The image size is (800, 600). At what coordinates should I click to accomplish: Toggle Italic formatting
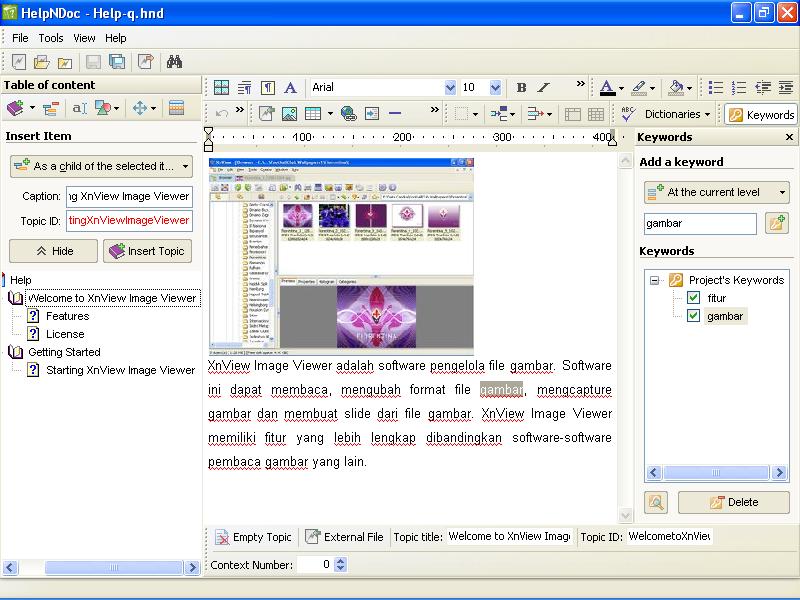click(x=544, y=88)
